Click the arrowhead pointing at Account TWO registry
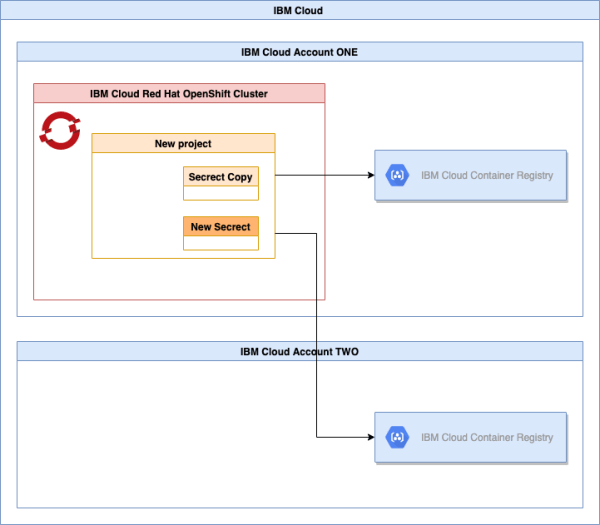Screen dimensions: 600x525 370,437
